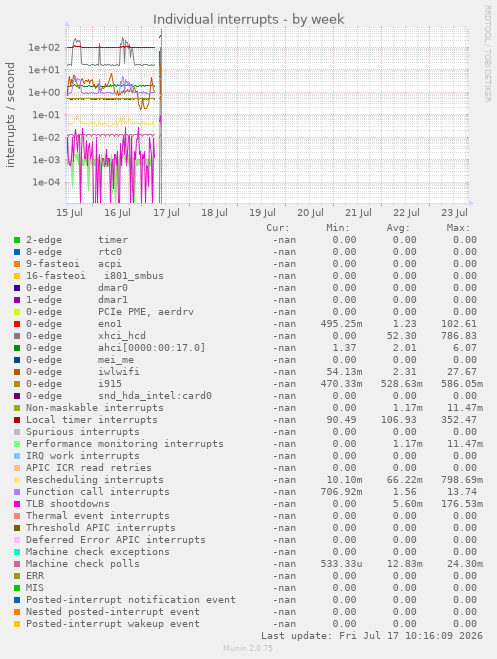Select 'Function call interrupts' legend label

[98, 492]
